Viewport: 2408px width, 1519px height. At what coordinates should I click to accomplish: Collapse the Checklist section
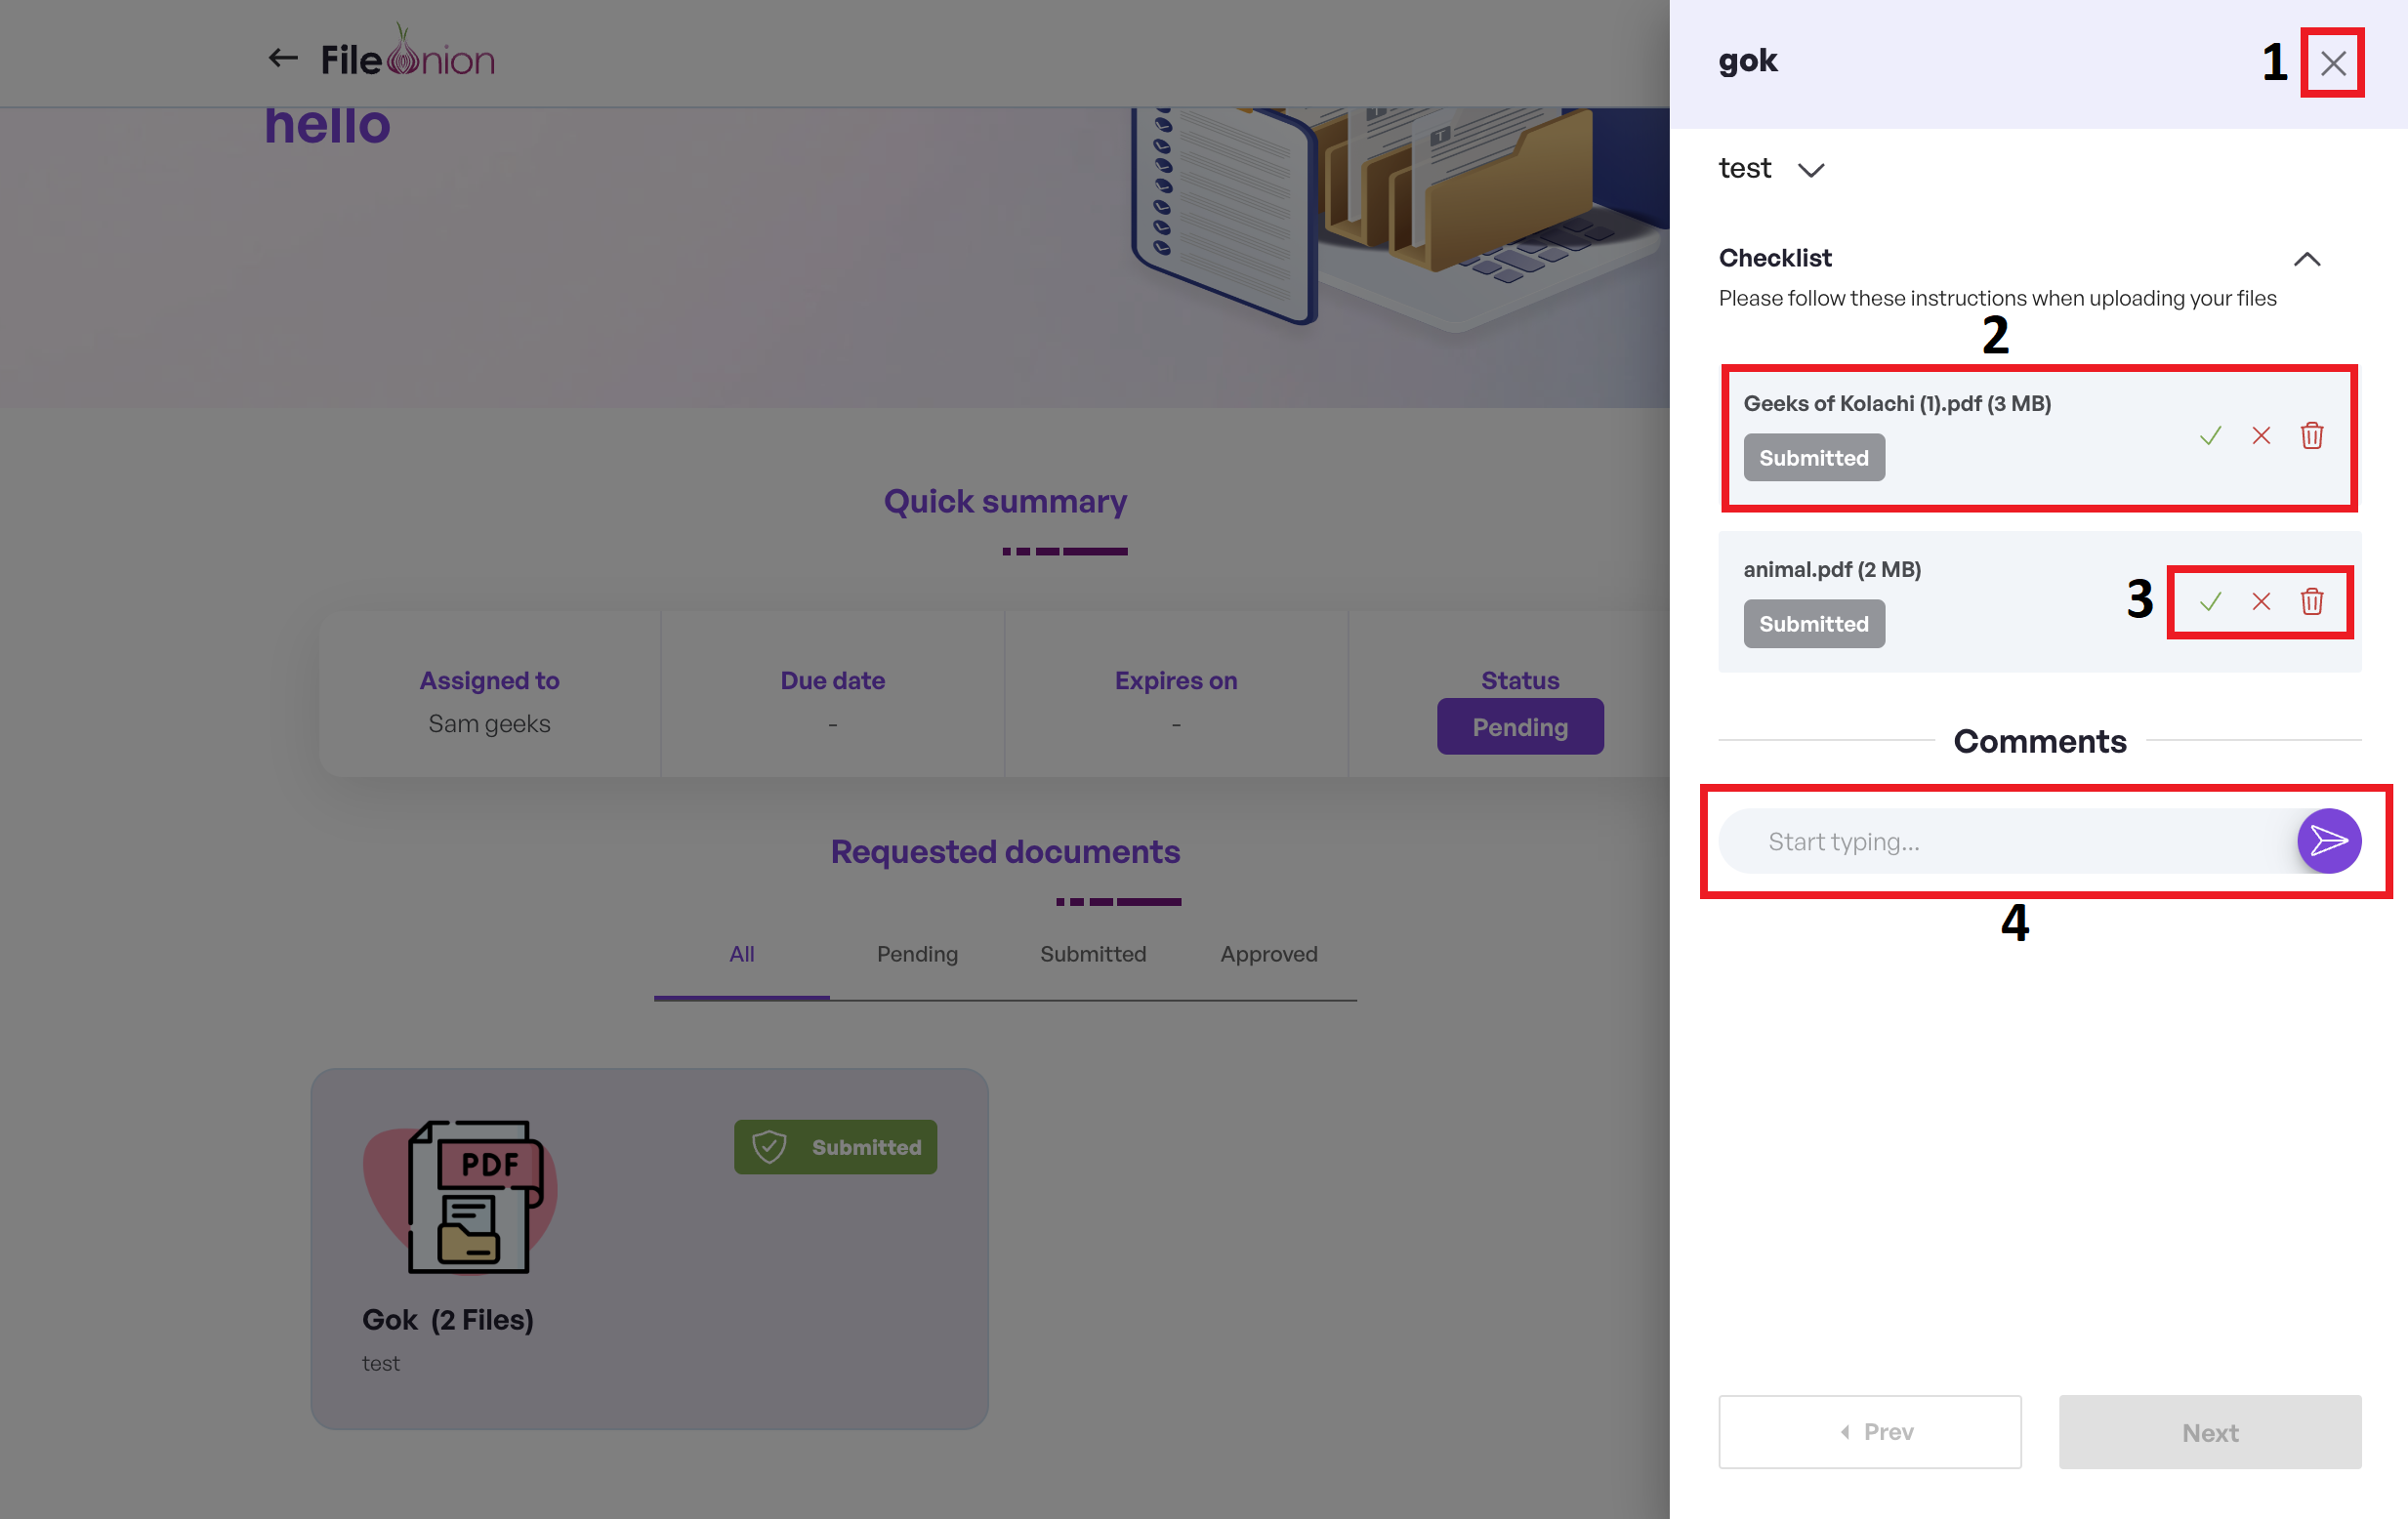[x=2306, y=259]
